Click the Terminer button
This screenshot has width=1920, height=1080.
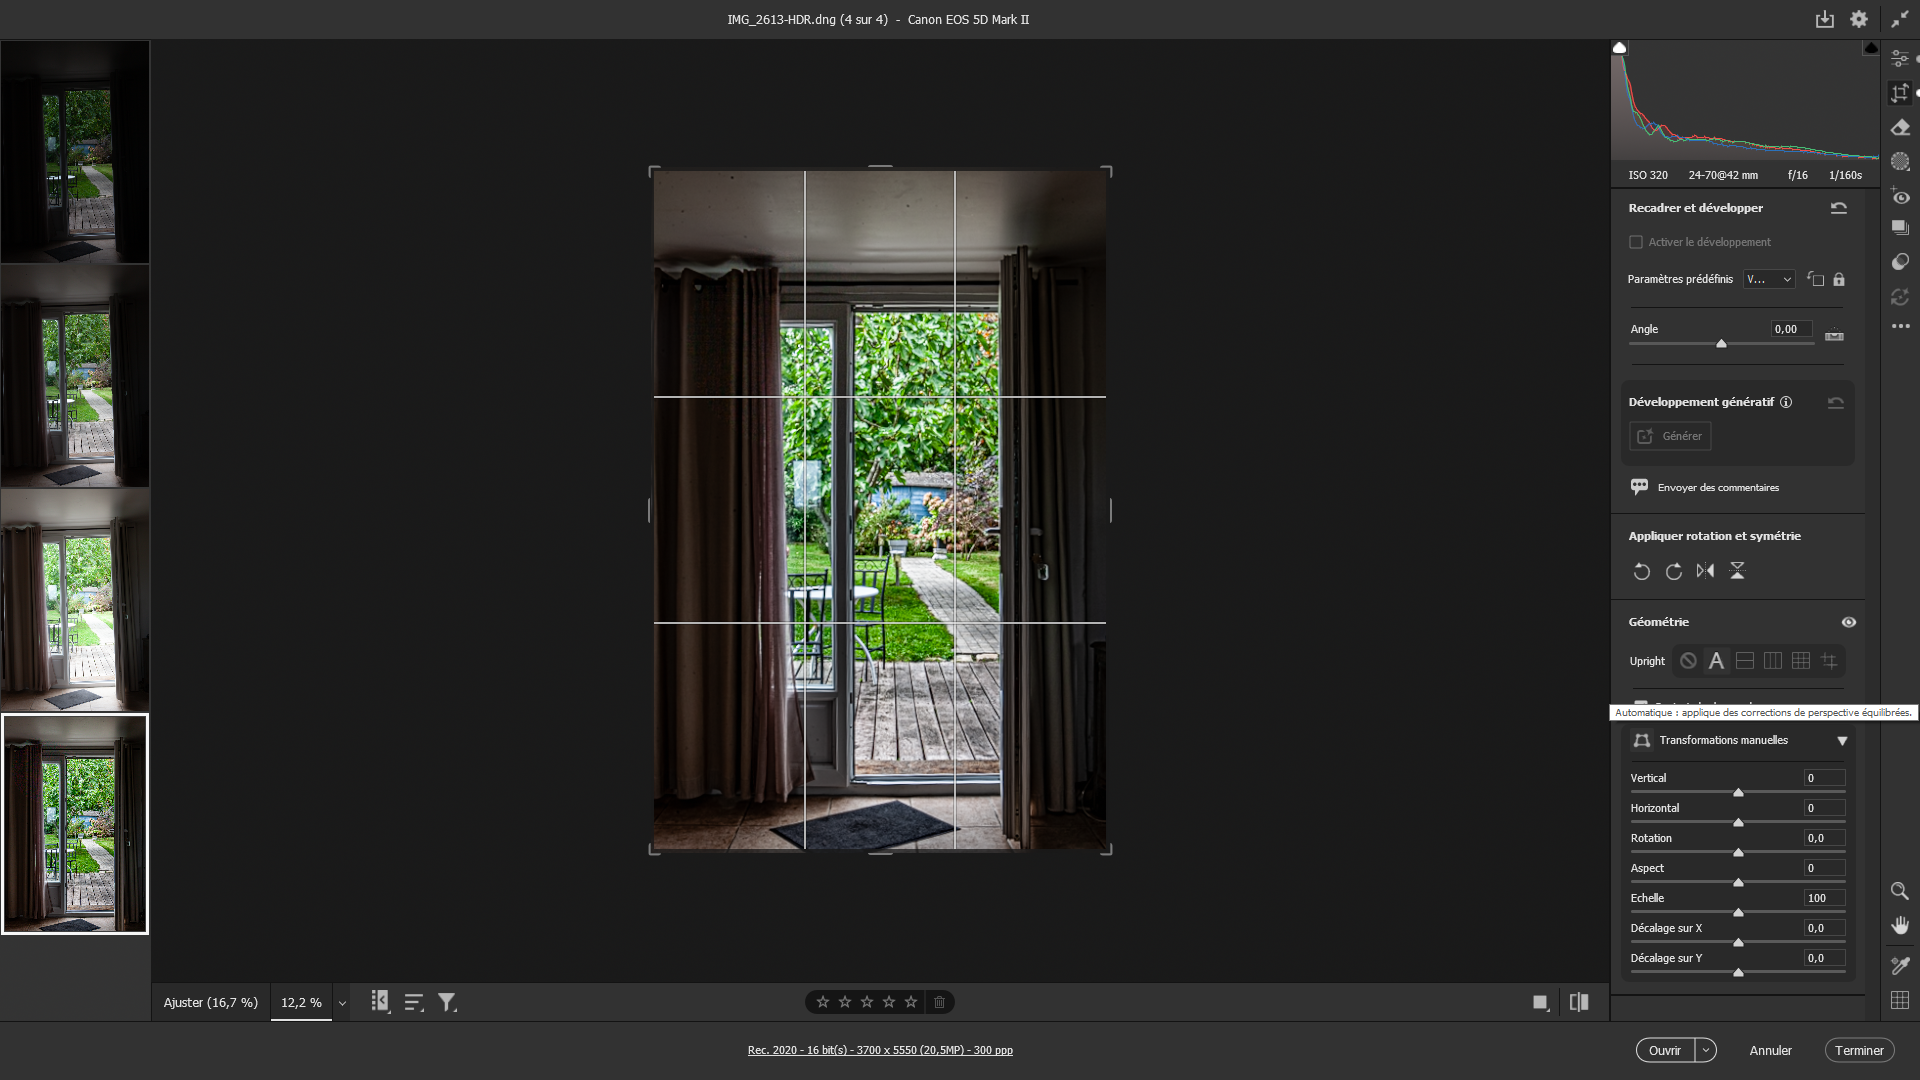point(1859,1050)
